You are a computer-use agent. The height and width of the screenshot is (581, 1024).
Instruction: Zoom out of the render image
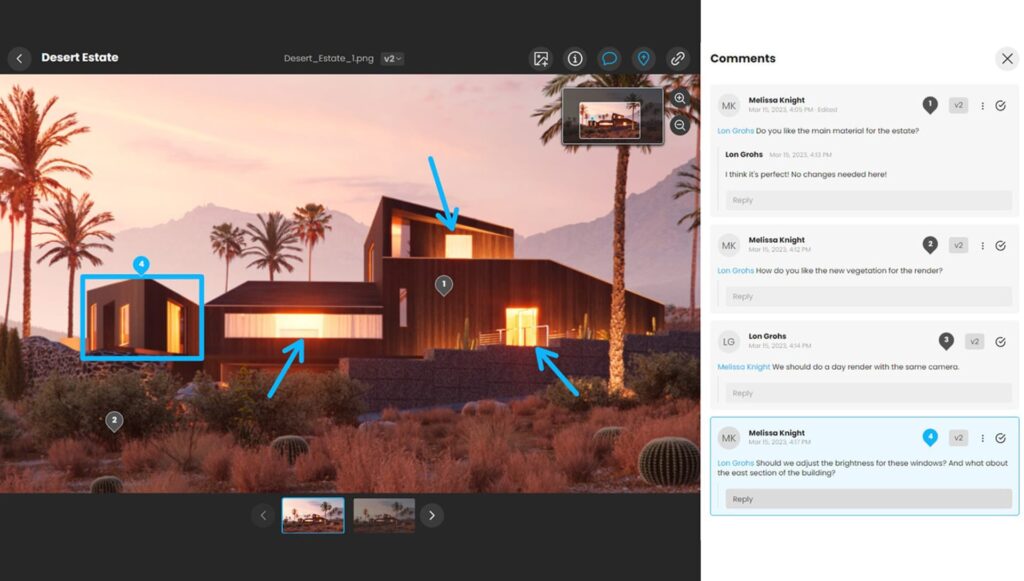[x=680, y=125]
